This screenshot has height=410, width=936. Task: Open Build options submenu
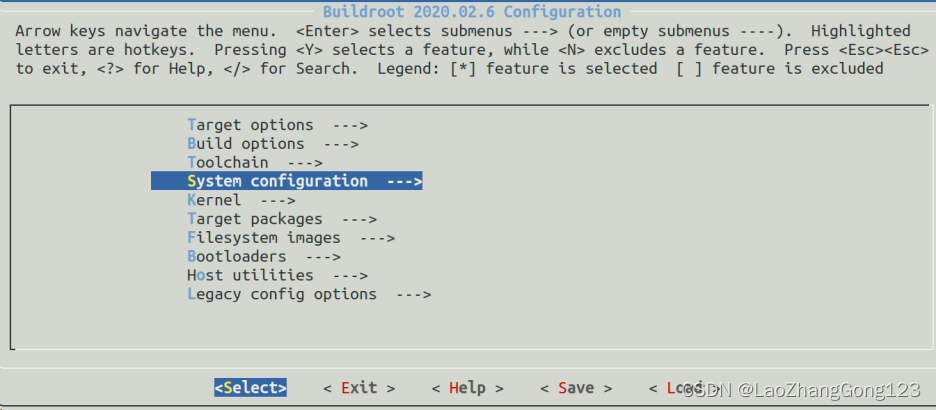pyautogui.click(x=273, y=144)
